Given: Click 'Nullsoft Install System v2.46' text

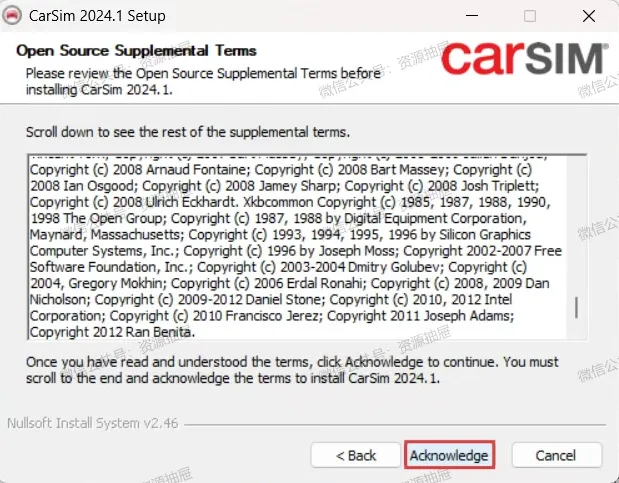Looking at the screenshot, I should (x=93, y=423).
